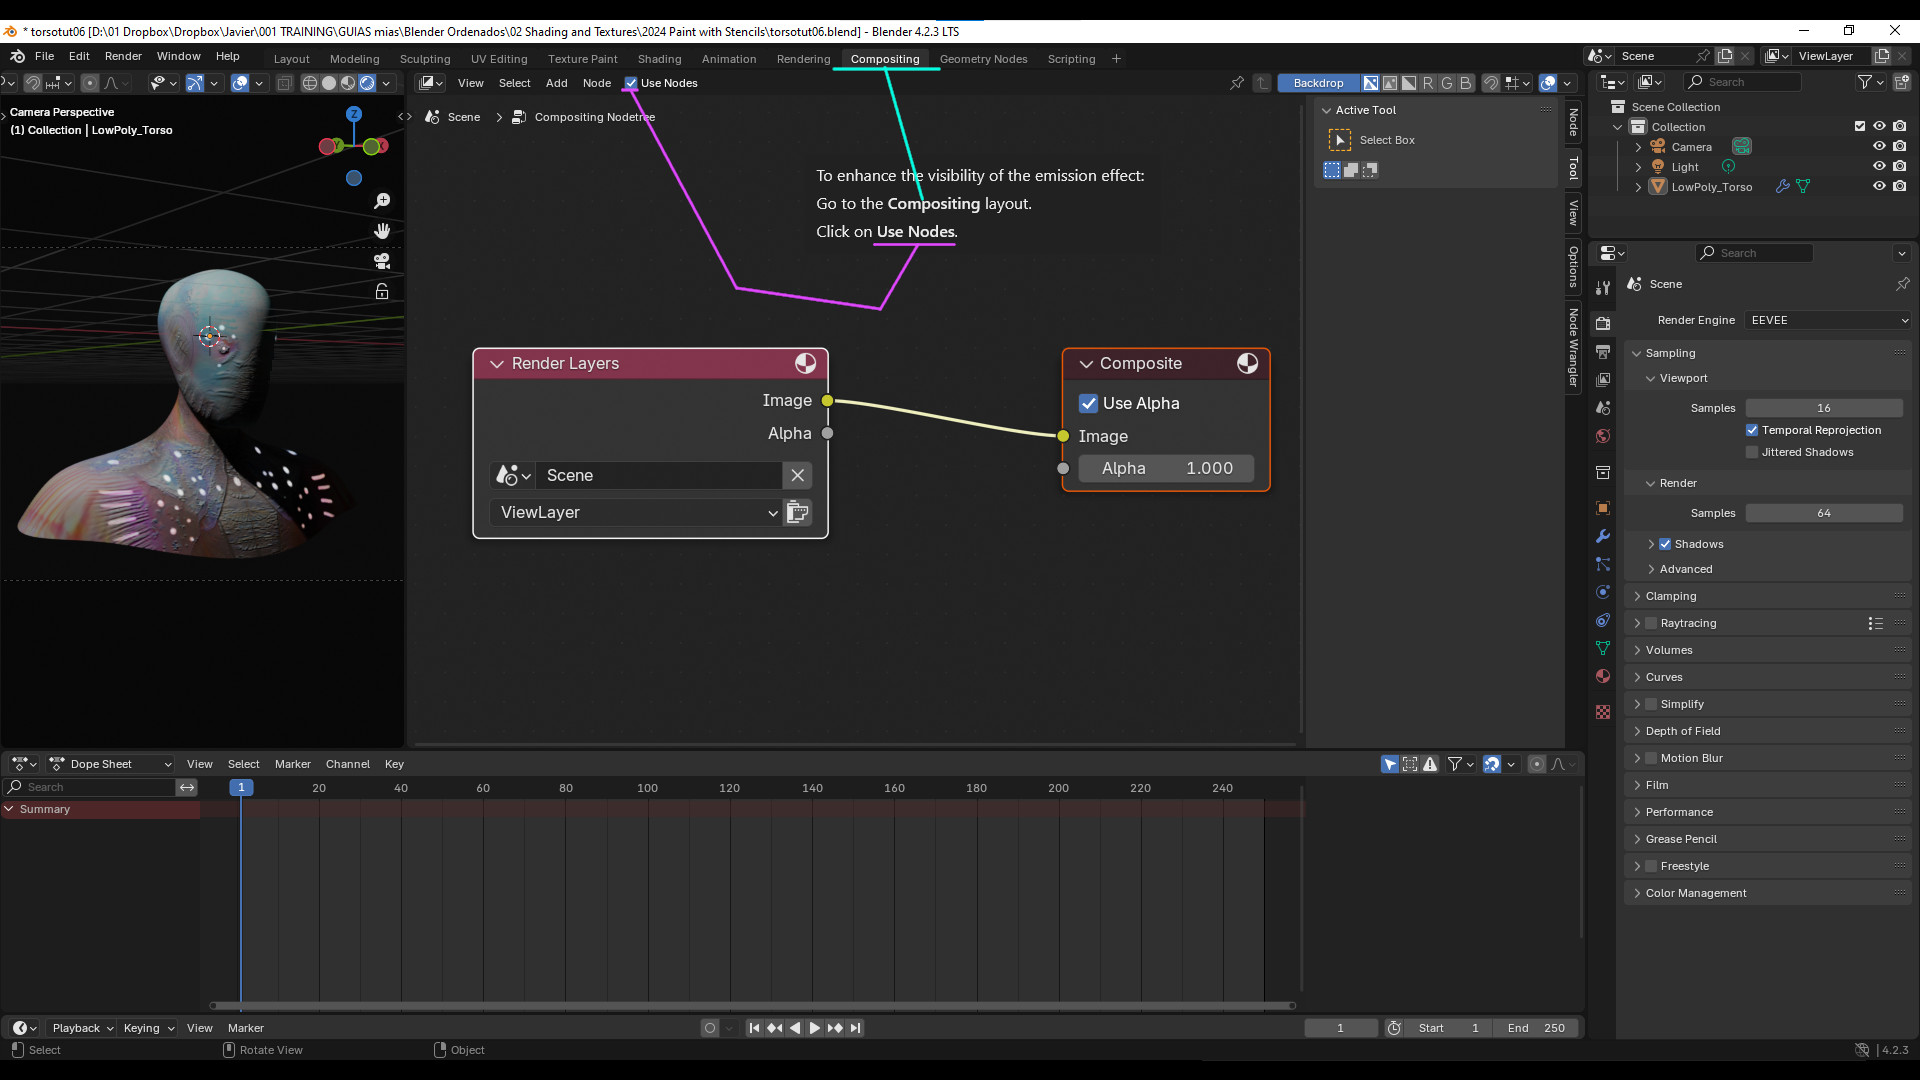Toggle the Backdrop button
This screenshot has height=1080, width=1920.
(1318, 83)
